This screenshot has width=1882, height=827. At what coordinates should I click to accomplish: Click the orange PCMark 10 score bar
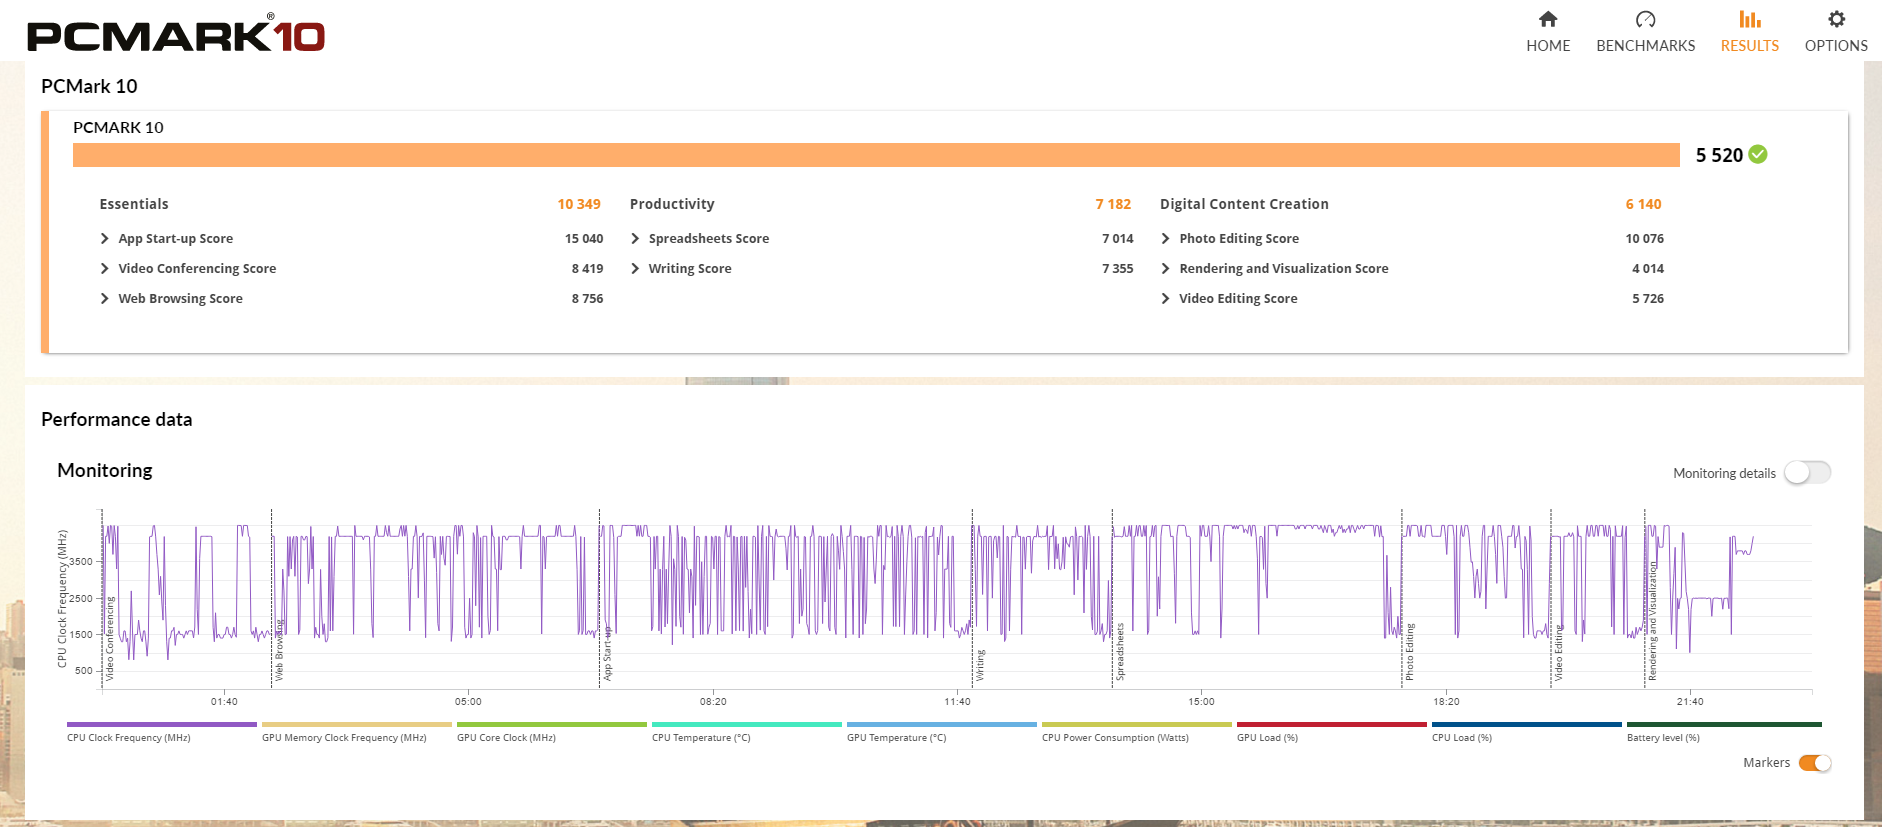(x=876, y=155)
